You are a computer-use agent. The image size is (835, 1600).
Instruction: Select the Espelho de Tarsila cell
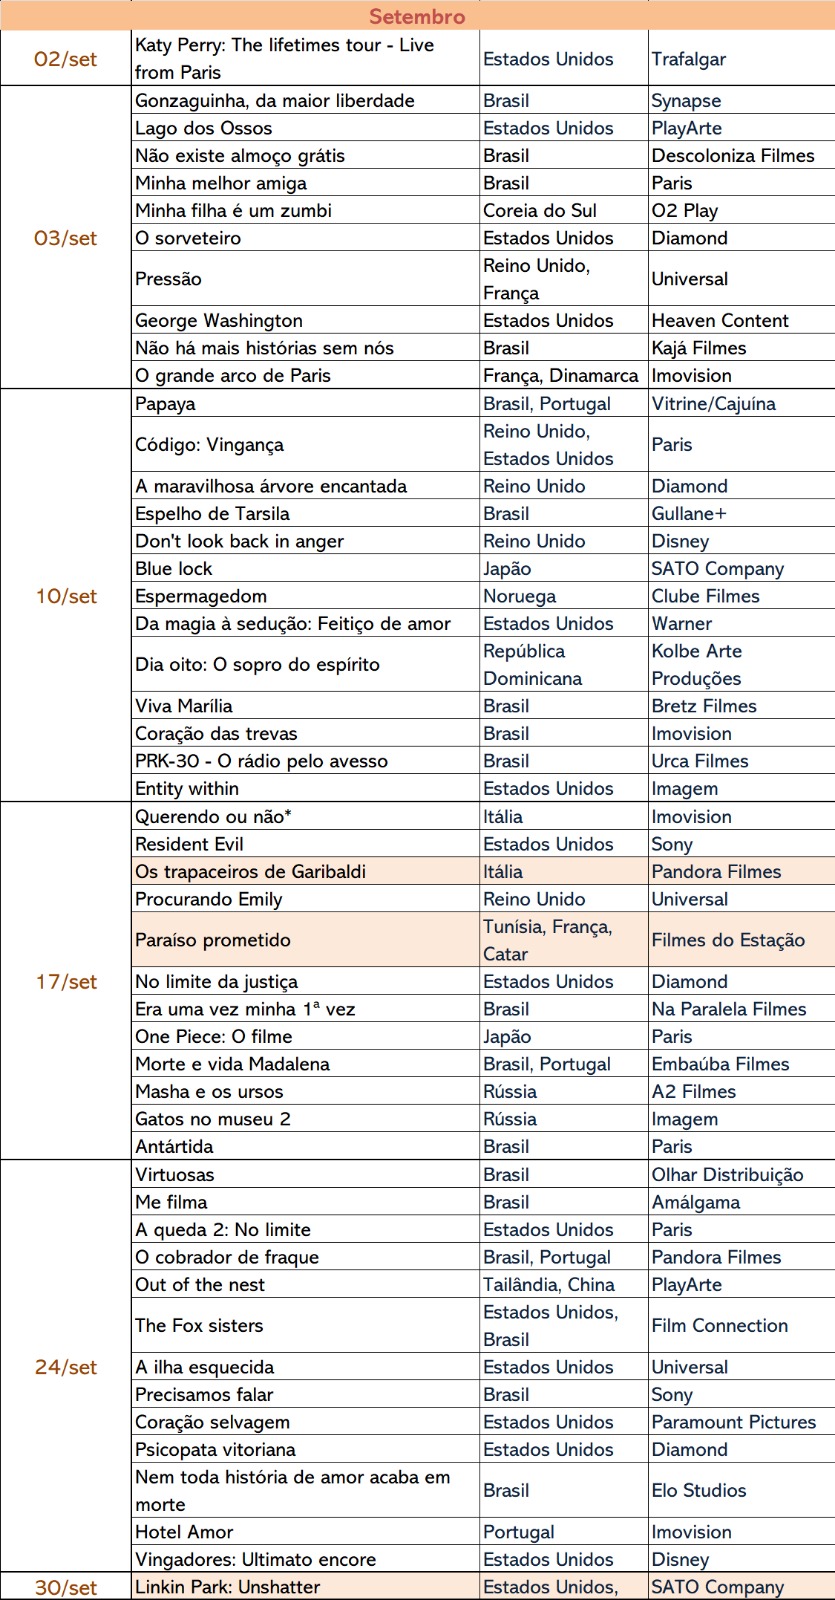tap(305, 514)
